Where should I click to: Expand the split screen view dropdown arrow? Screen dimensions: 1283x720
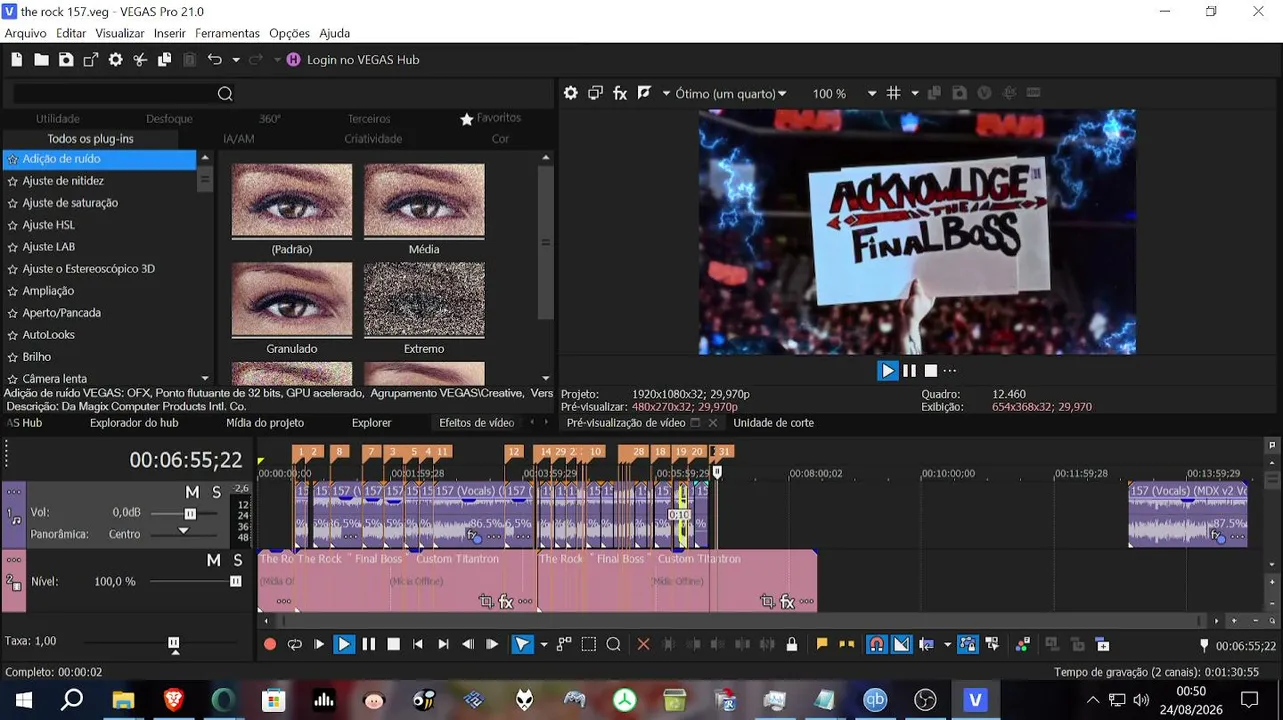point(666,94)
